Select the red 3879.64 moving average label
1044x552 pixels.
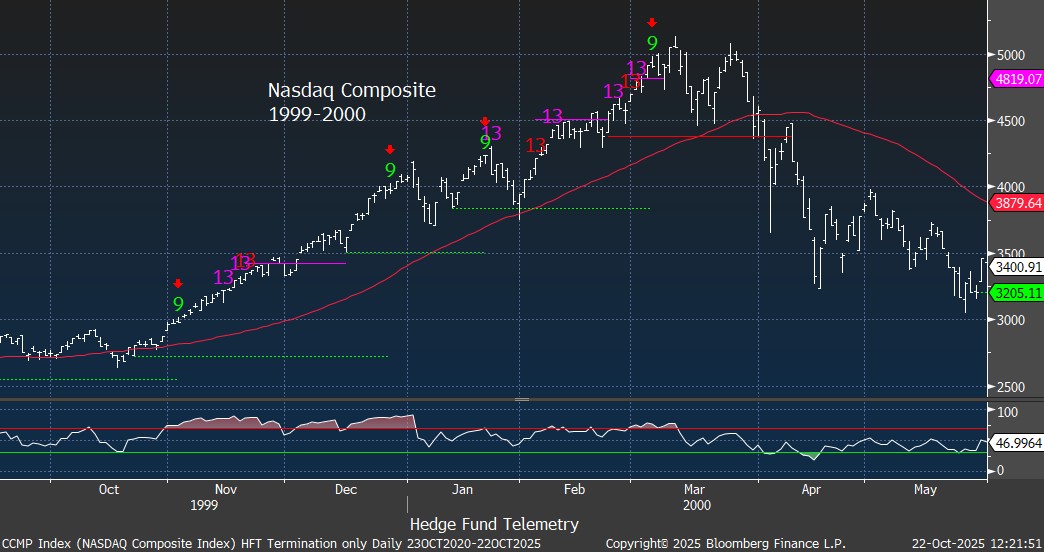(x=1016, y=203)
